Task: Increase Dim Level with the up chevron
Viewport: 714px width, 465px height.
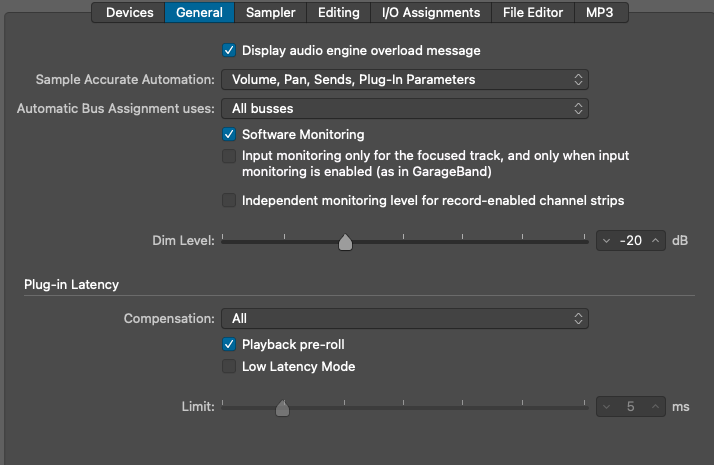Action: coord(655,241)
